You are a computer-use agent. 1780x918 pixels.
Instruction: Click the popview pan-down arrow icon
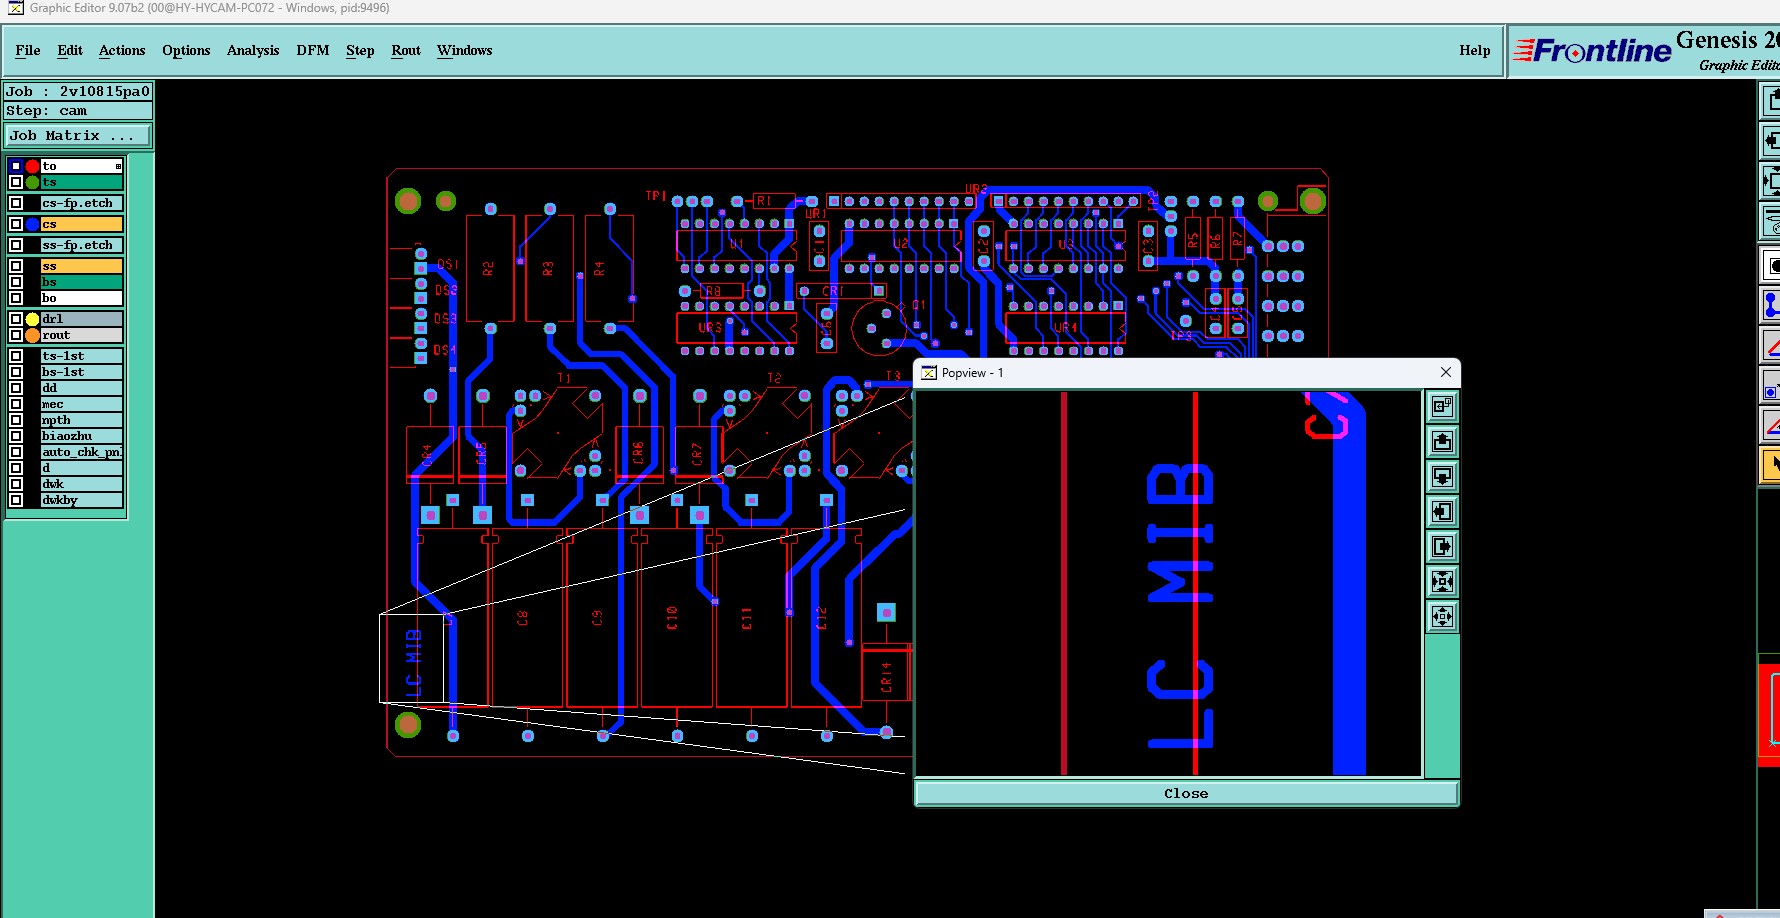(1442, 476)
